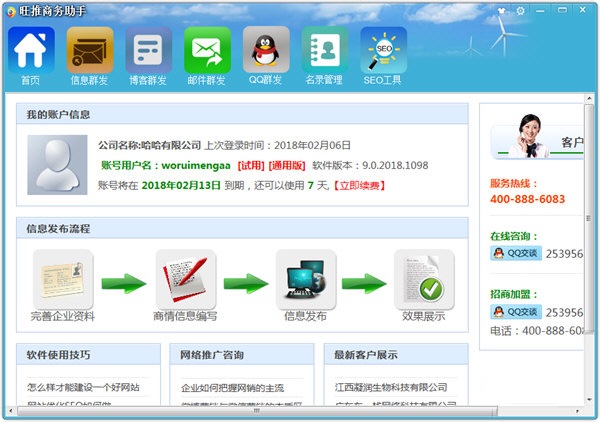Open the QQ群发 penguin icon
The height and width of the screenshot is (422, 600).
click(x=266, y=50)
